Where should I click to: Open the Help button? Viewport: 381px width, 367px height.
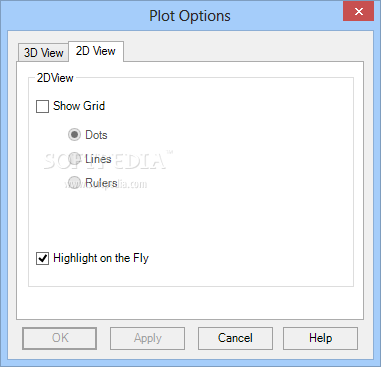pos(320,338)
